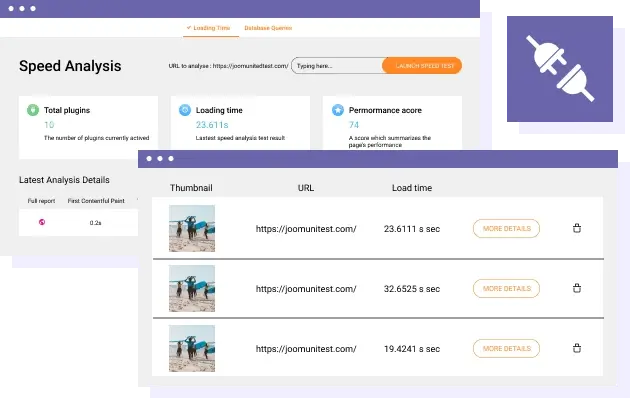Click thumbnail of the 32.6525 s row
This screenshot has height=398, width=630.
192,288
